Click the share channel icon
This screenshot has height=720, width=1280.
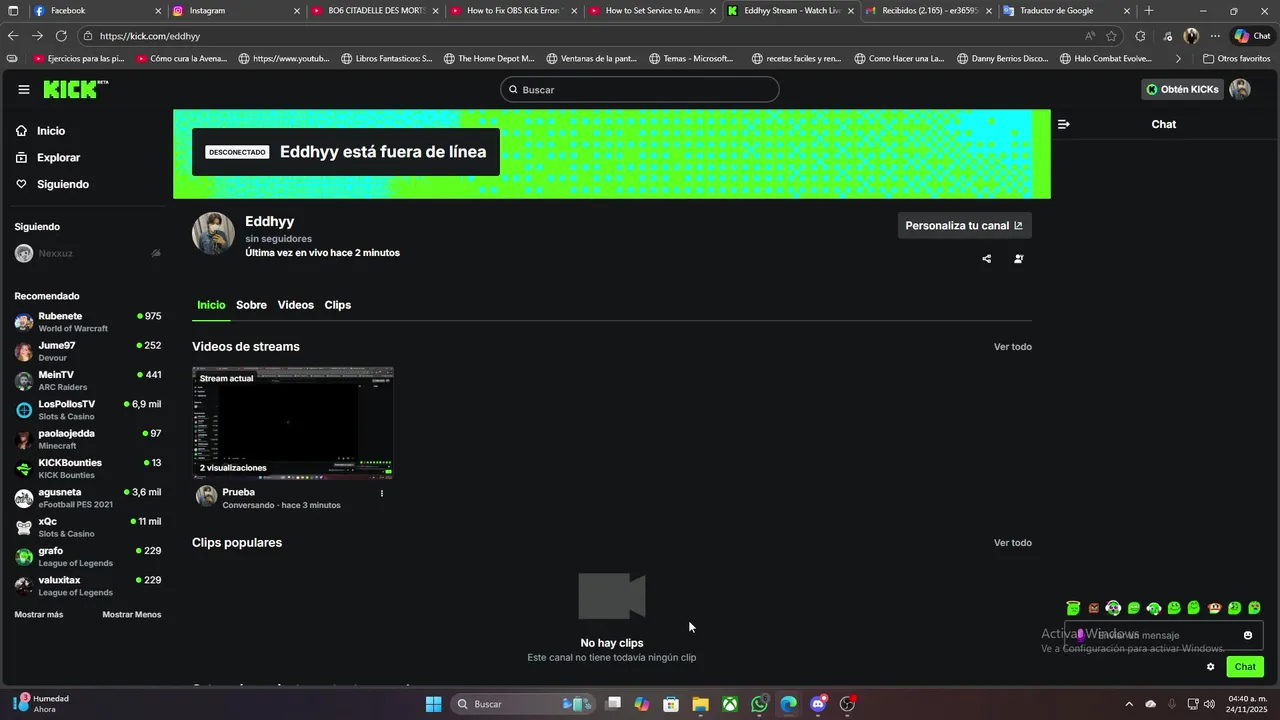tap(986, 259)
